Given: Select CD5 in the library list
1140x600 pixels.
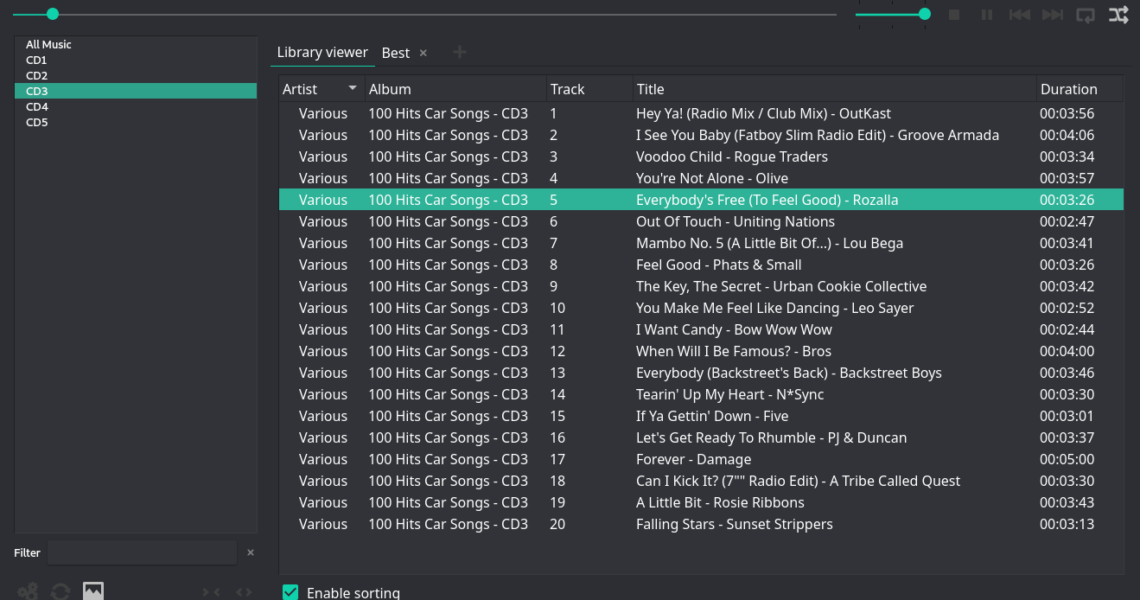Looking at the screenshot, I should (x=37, y=122).
